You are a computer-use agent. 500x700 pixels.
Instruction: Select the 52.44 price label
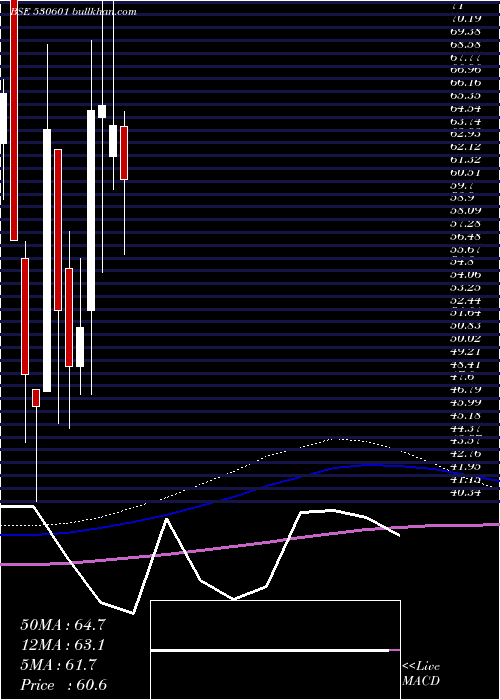pyautogui.click(x=465, y=301)
